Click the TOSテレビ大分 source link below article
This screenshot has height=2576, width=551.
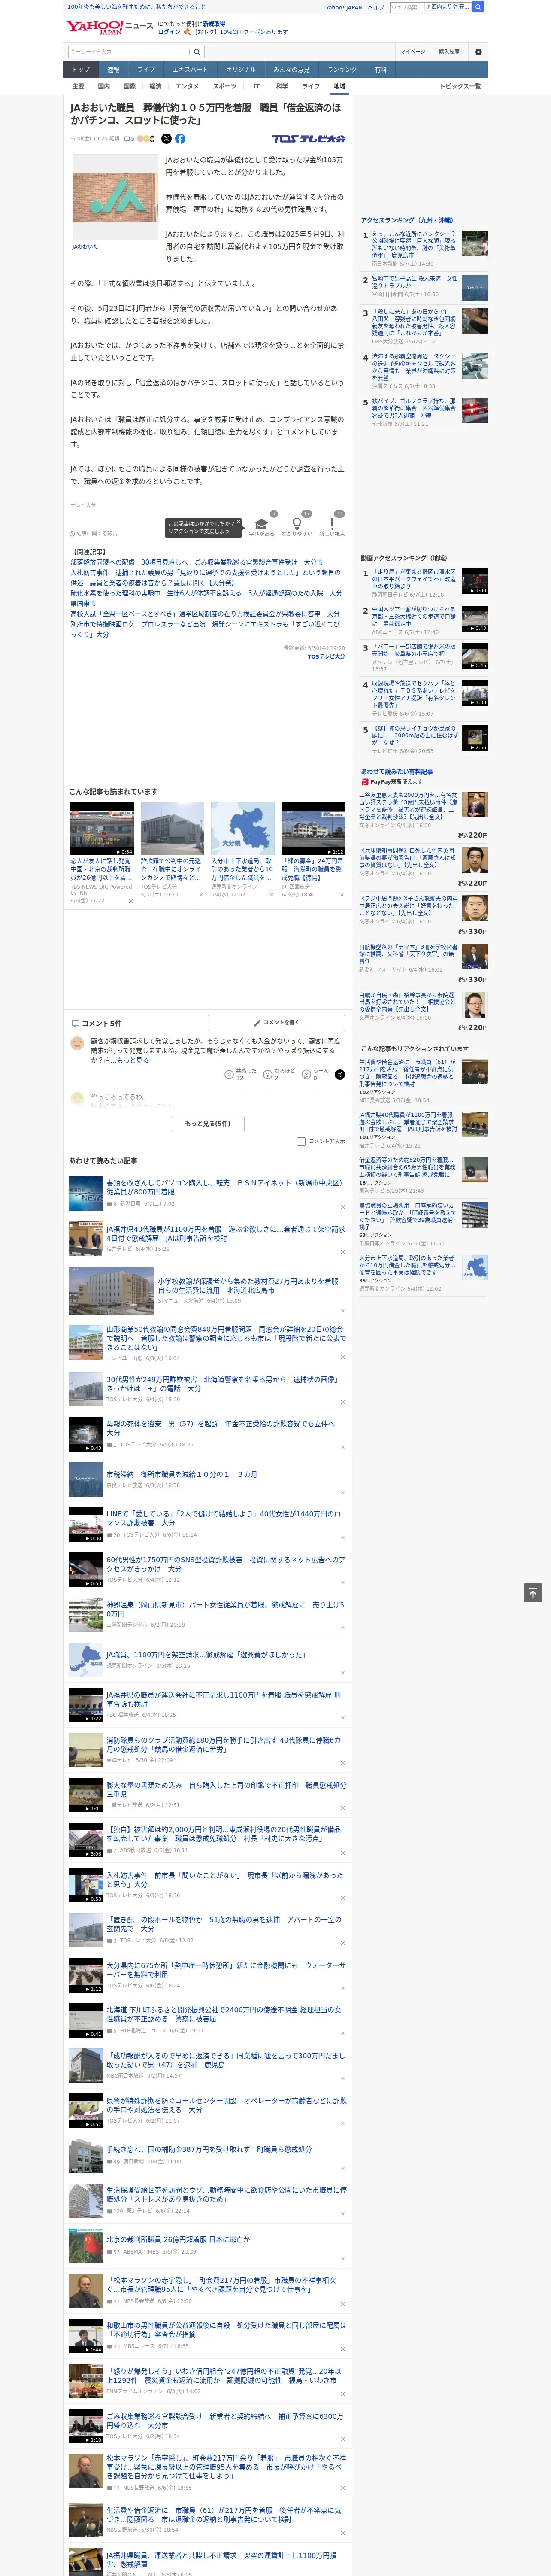point(326,657)
